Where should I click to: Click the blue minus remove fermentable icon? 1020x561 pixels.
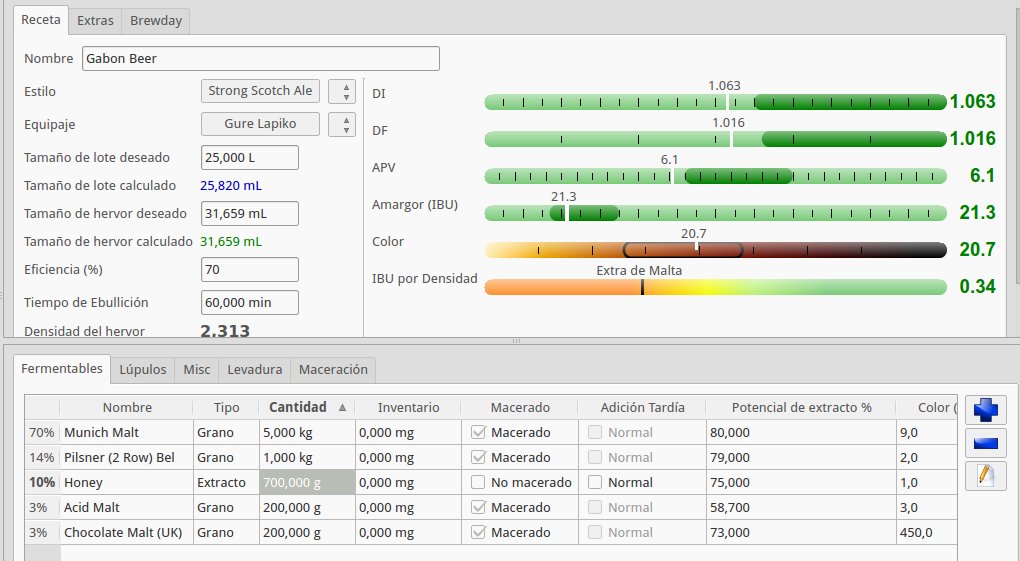tap(986, 443)
